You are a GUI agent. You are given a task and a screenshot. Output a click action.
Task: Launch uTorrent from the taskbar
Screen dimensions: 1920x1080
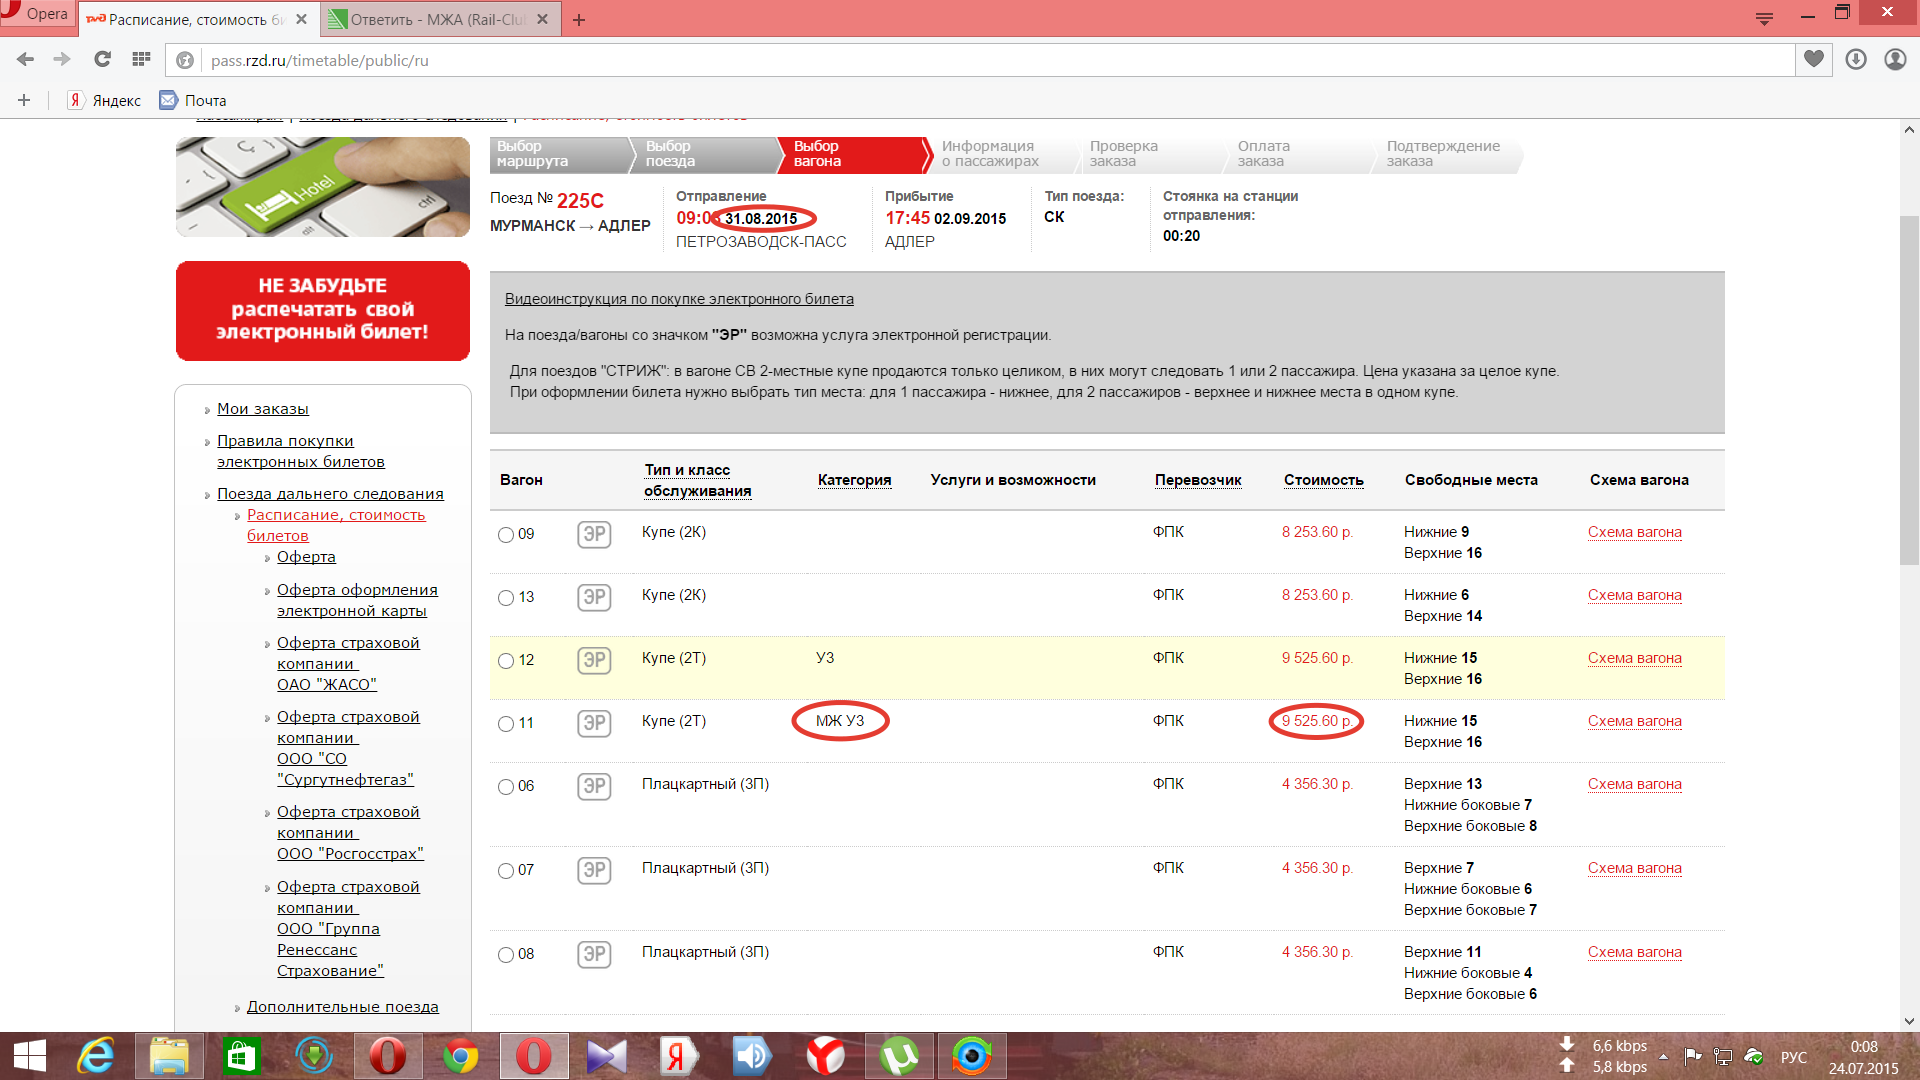coord(899,1056)
